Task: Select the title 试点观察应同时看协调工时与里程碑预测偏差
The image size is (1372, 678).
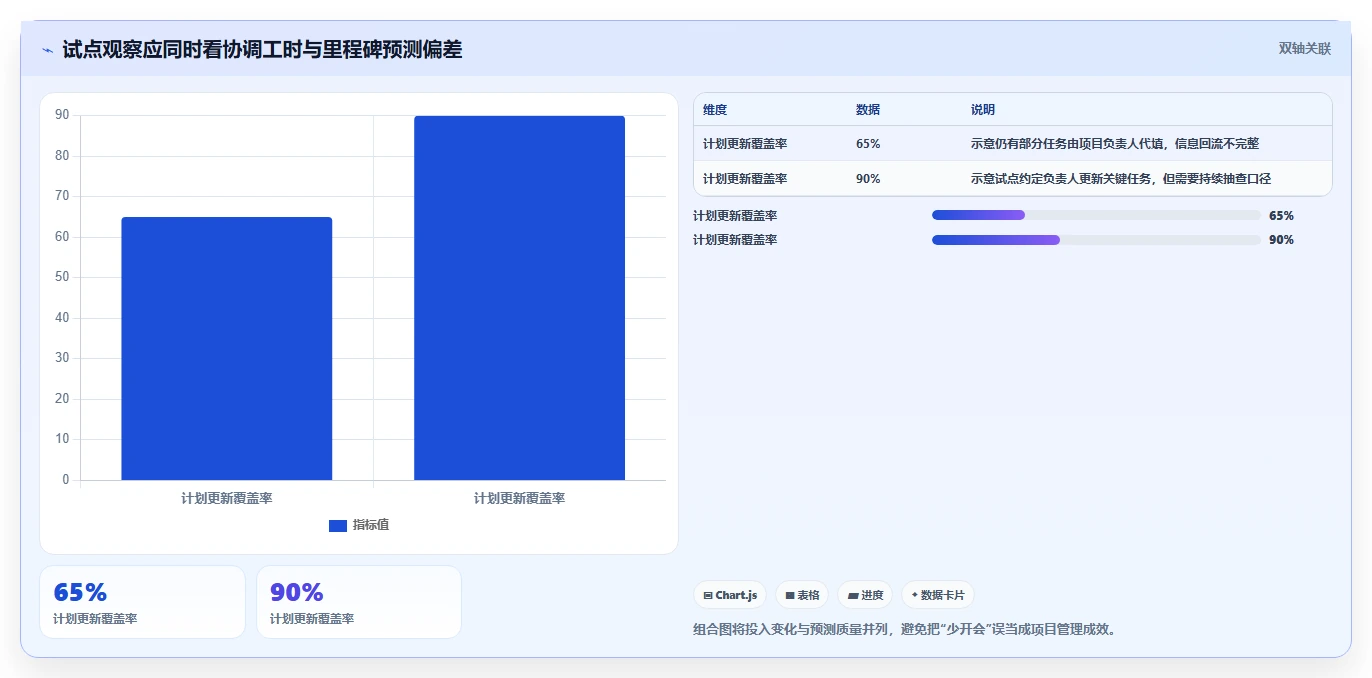Action: [262, 49]
